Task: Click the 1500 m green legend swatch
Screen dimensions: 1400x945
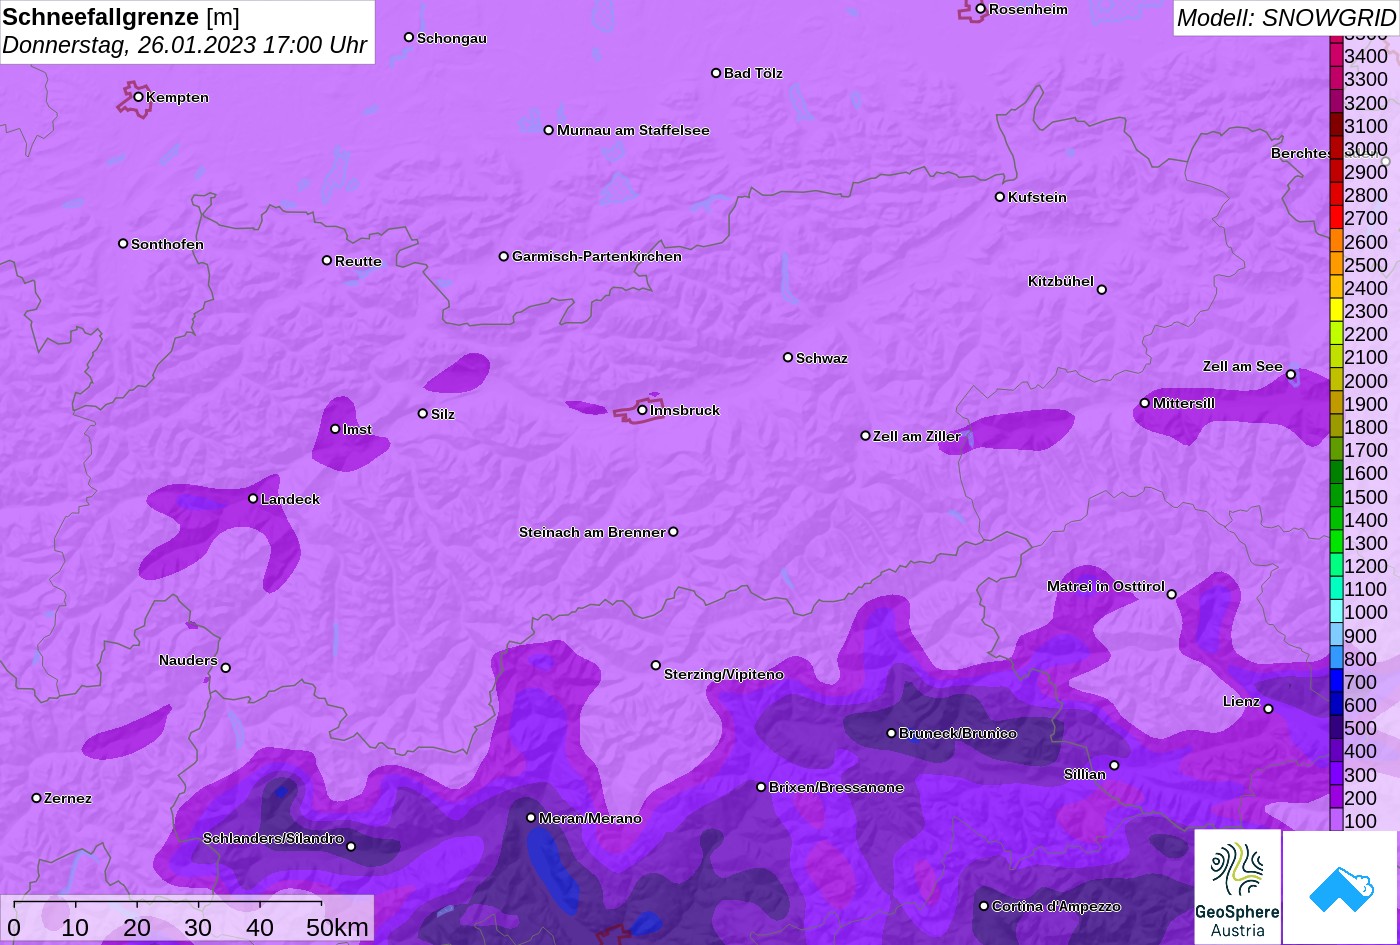Action: [x=1336, y=496]
